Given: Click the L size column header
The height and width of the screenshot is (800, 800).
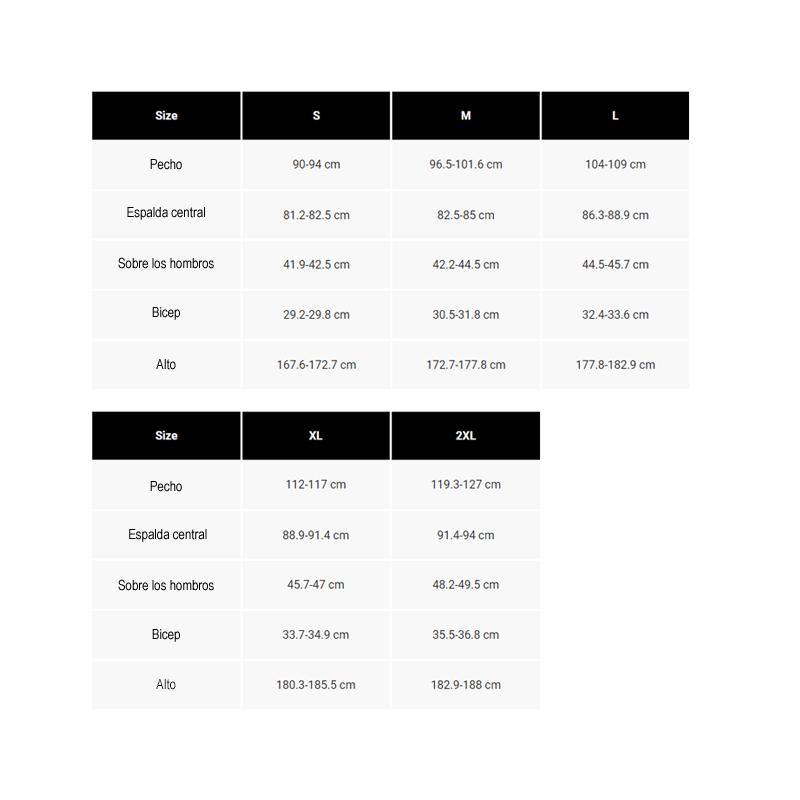Looking at the screenshot, I should (x=615, y=116).
